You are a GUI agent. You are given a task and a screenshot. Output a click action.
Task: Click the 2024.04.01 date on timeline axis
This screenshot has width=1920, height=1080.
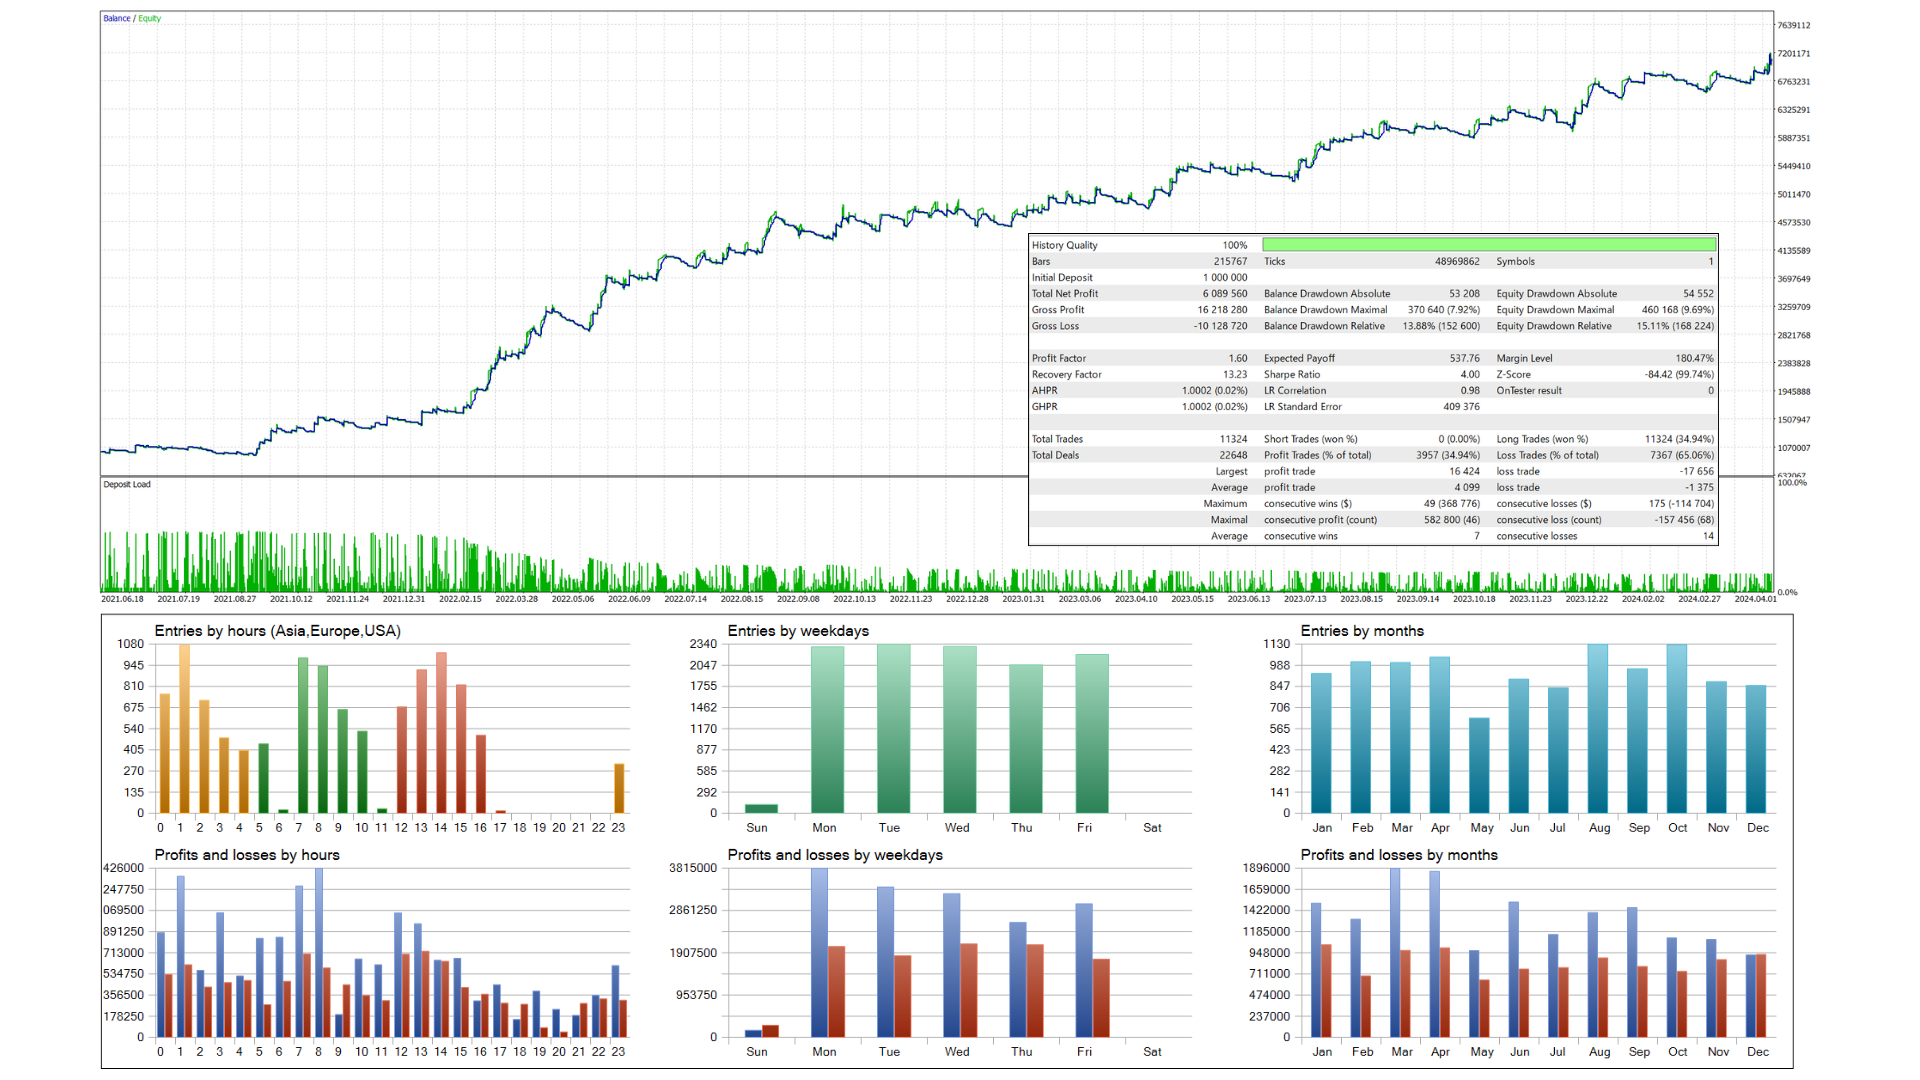click(1755, 599)
